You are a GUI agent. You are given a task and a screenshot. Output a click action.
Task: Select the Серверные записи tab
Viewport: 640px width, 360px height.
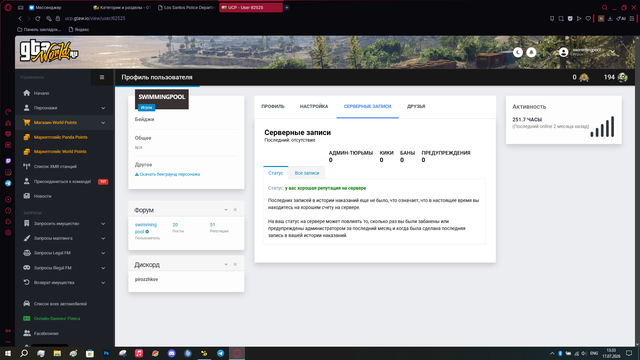point(367,107)
